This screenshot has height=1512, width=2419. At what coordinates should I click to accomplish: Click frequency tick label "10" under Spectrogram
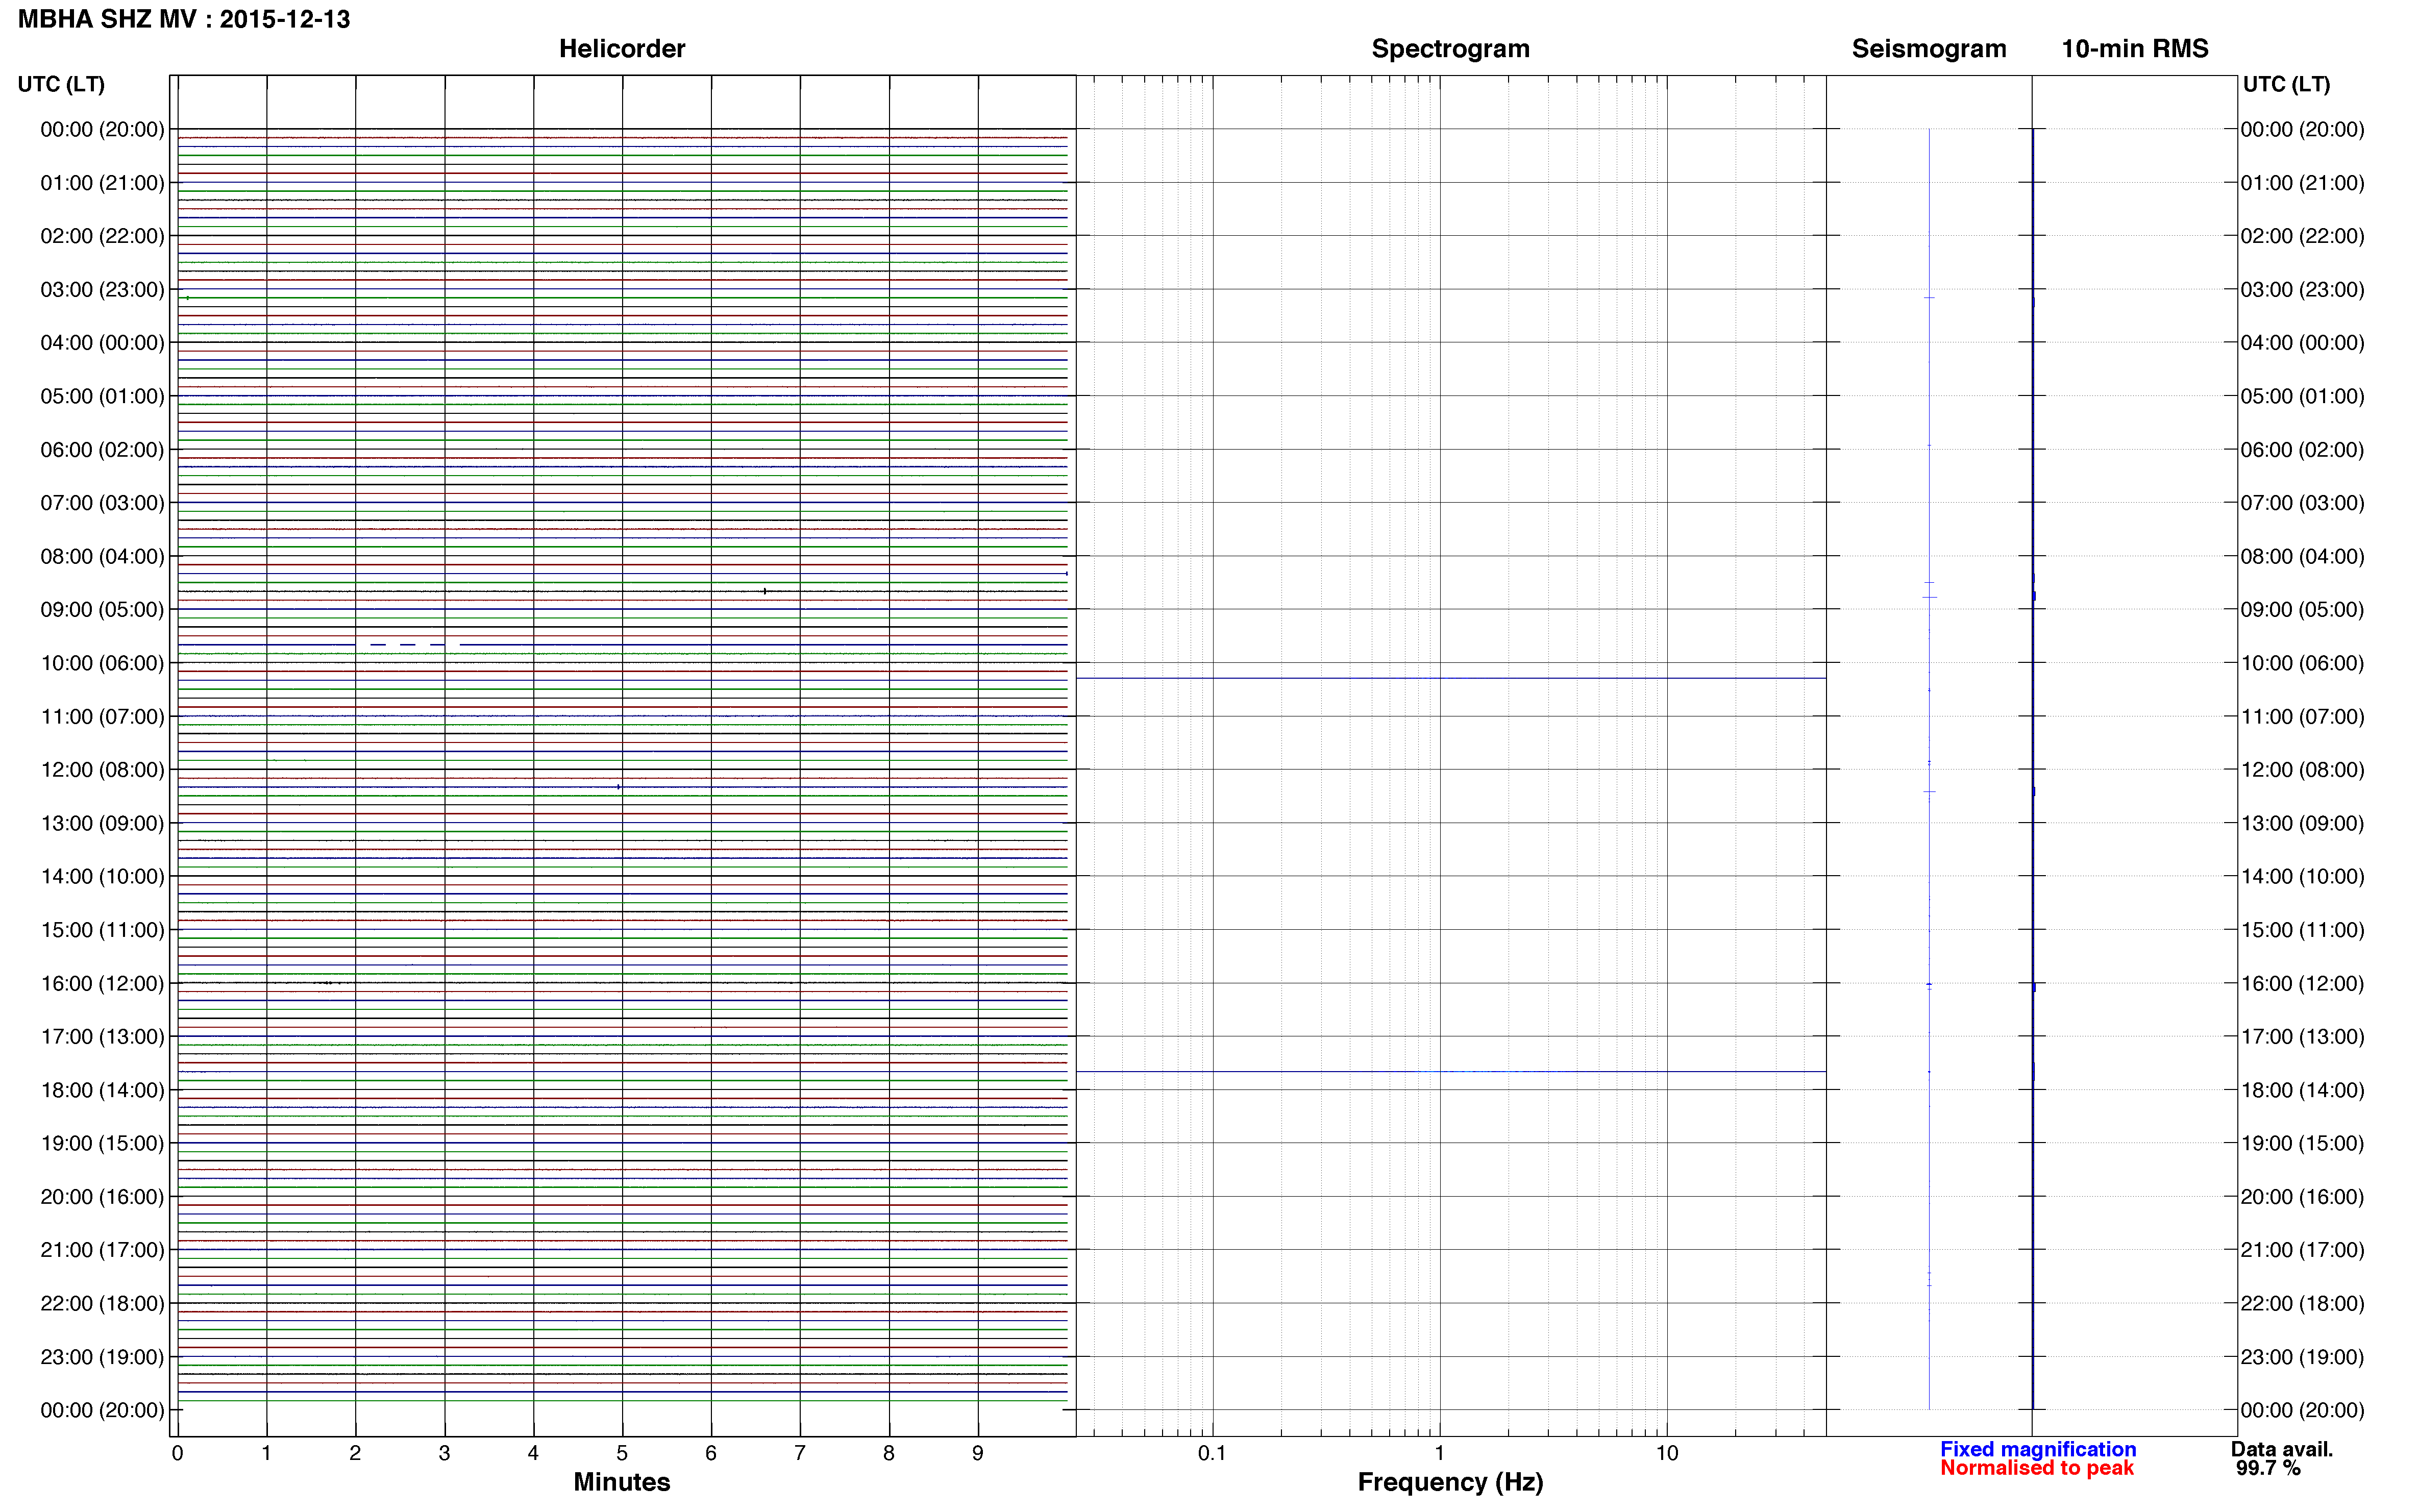pyautogui.click(x=1667, y=1453)
